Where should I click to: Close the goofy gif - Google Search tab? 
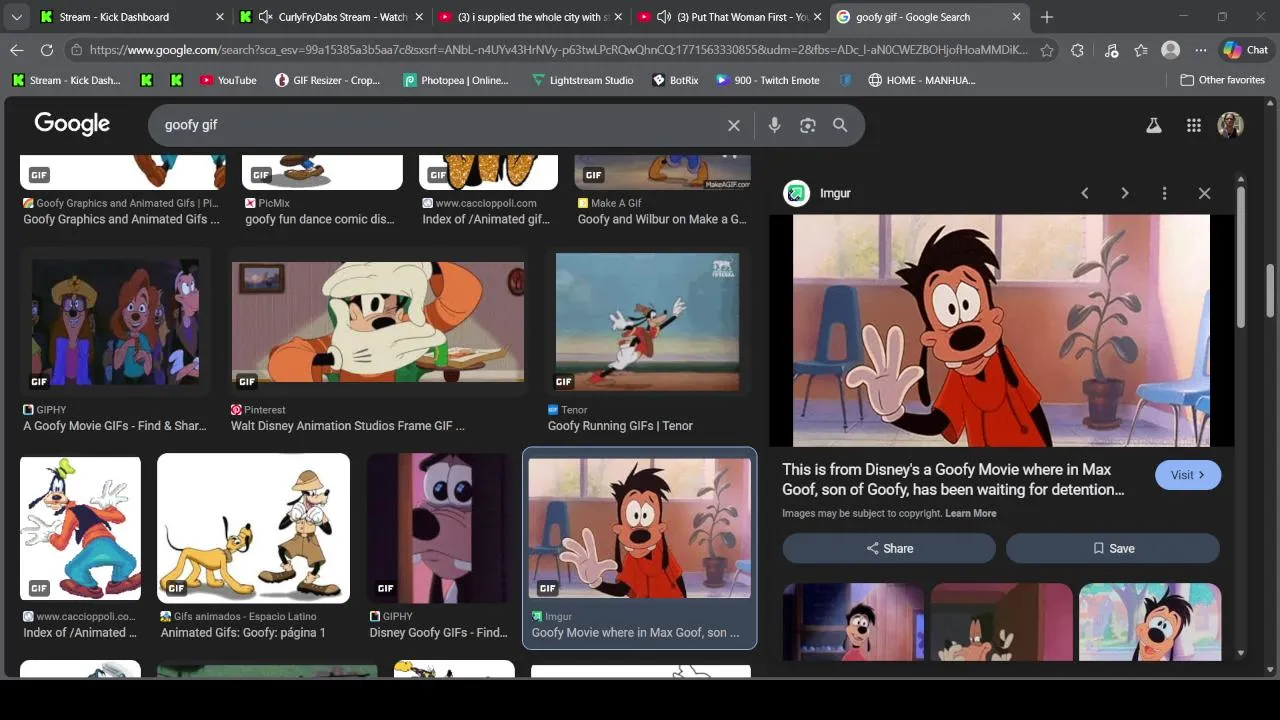[x=1017, y=17]
